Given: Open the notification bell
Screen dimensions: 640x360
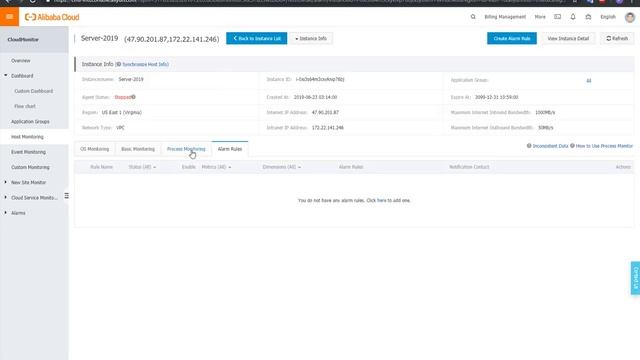Looking at the screenshot, I should click(573, 17).
